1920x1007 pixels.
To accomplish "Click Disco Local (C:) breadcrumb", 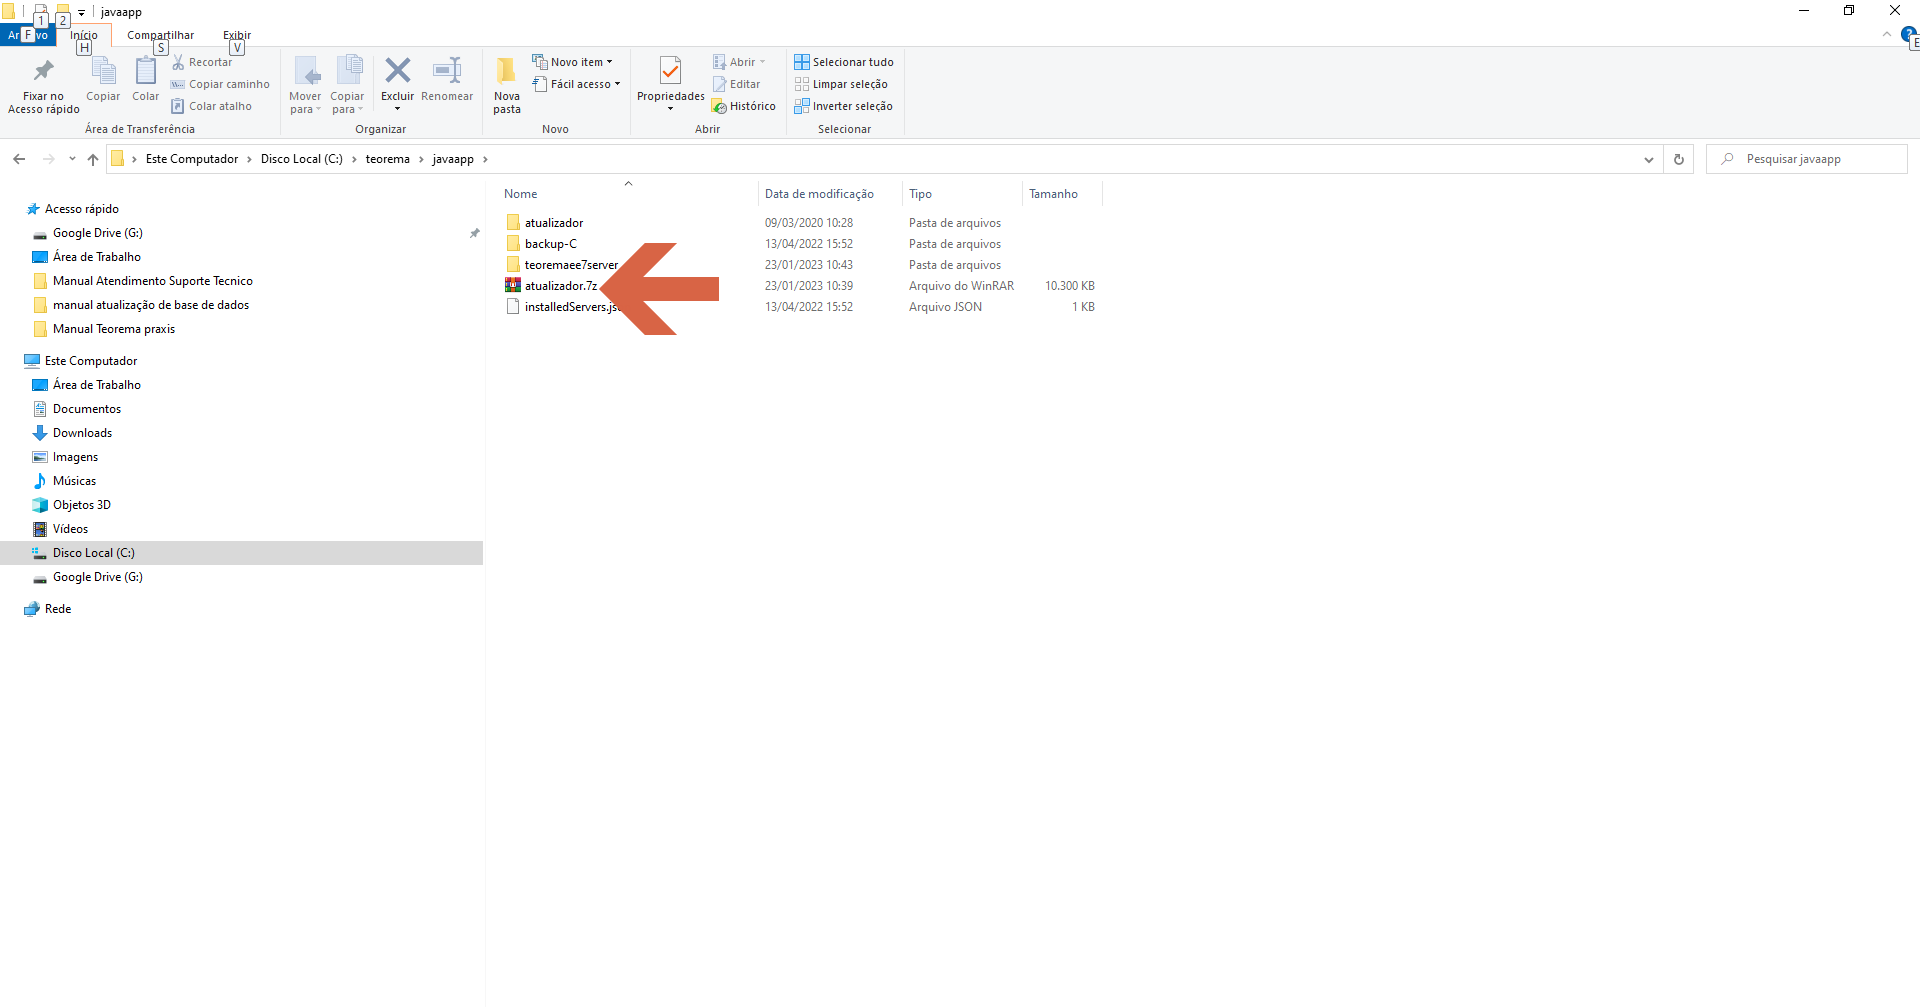I will 302,159.
